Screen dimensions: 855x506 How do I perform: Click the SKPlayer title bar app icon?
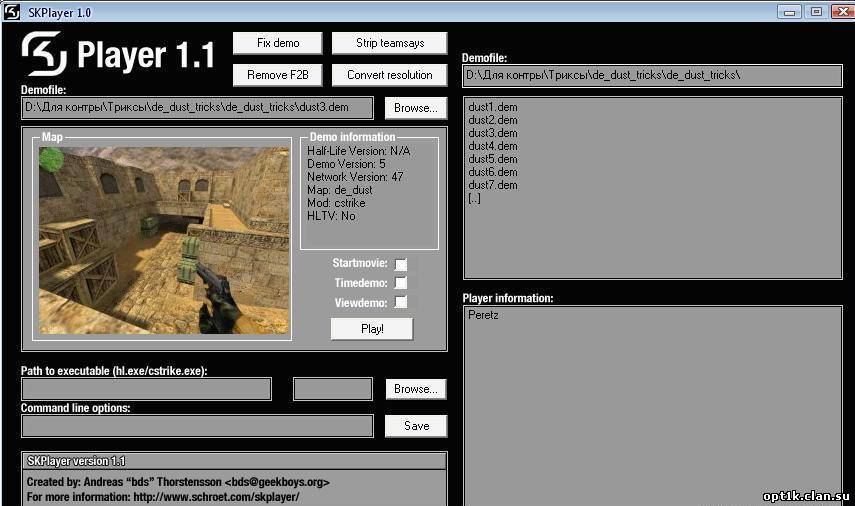(x=11, y=11)
